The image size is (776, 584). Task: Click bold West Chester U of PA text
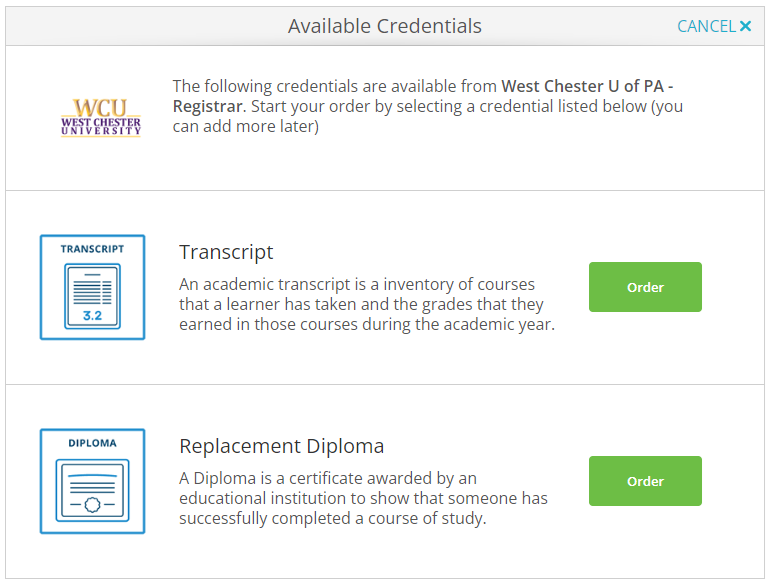584,86
